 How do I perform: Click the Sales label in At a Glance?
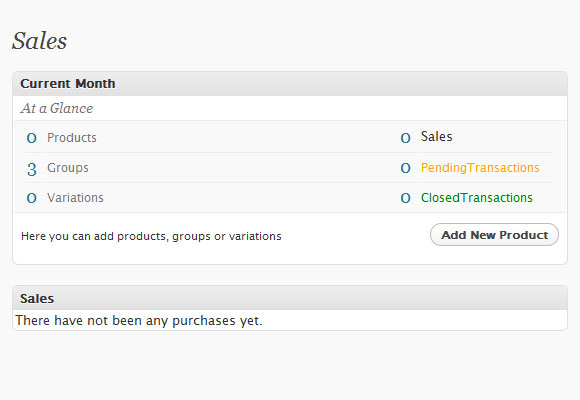(x=436, y=137)
